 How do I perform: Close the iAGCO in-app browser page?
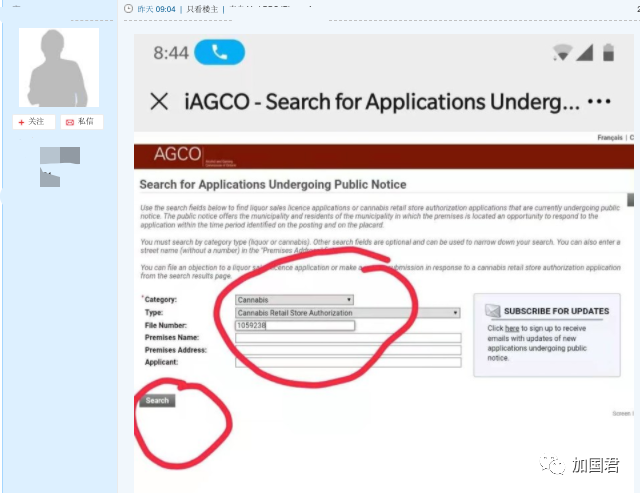click(159, 101)
